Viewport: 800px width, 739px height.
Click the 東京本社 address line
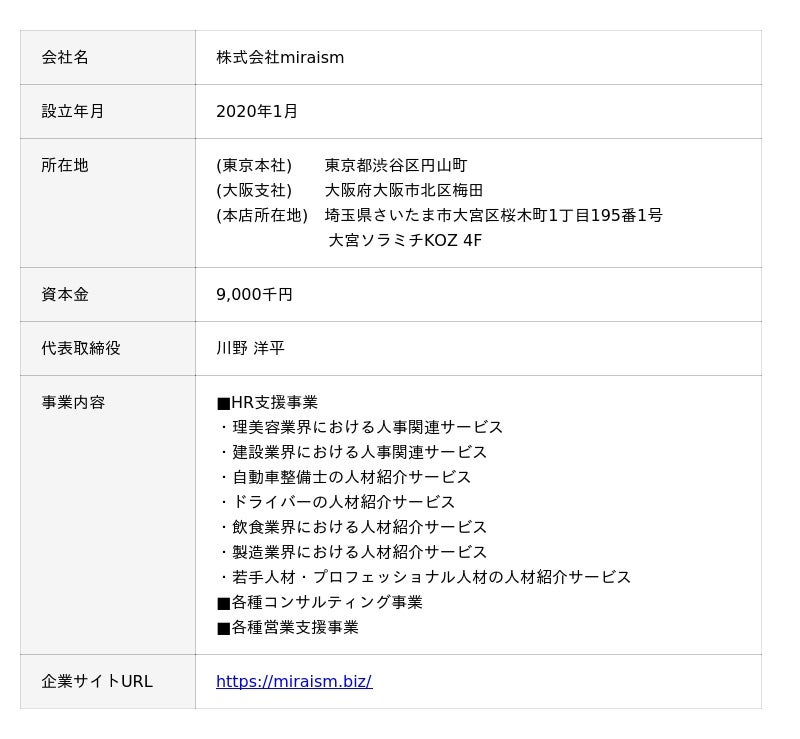(x=341, y=165)
